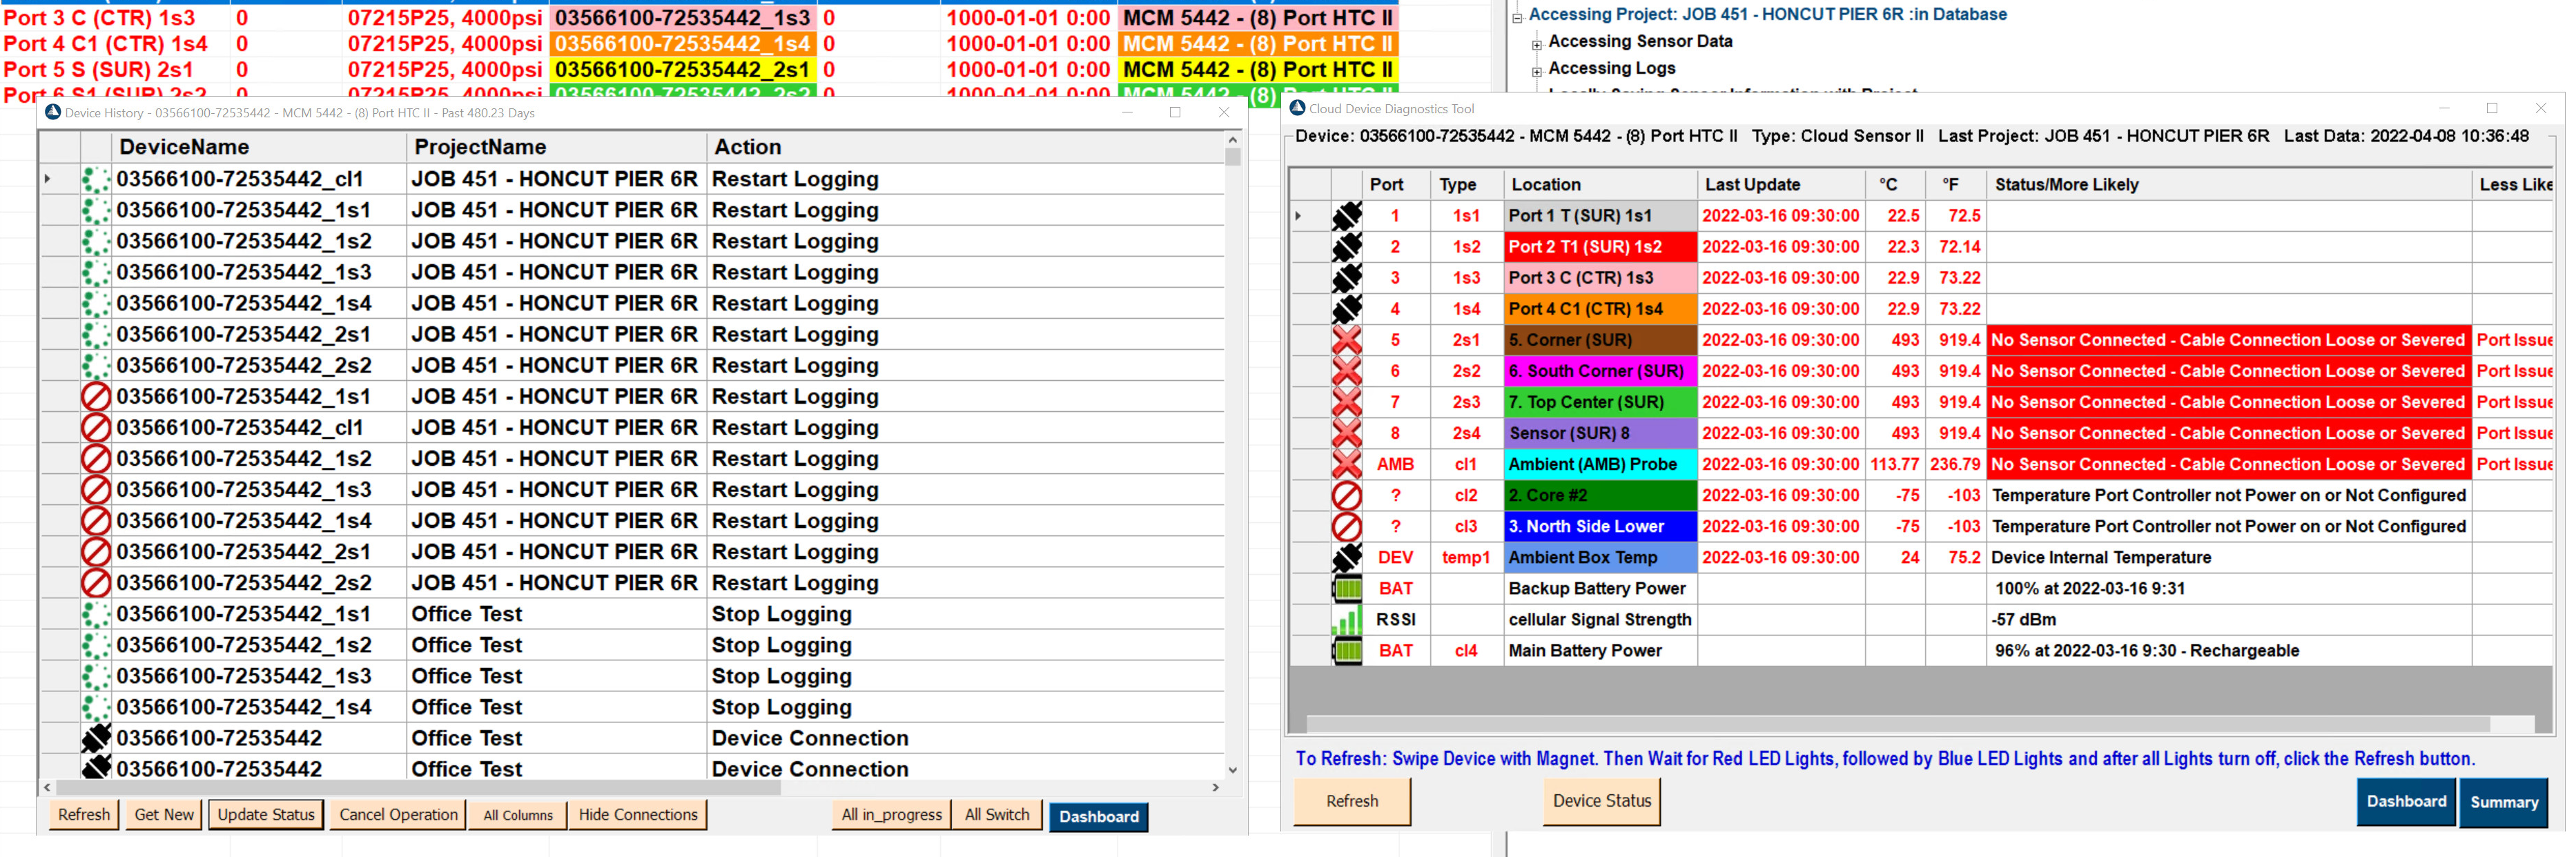Click the green dots icon beside 03566100-72535442_cl1
Image resolution: width=2576 pixels, height=857 pixels.
tap(96, 180)
